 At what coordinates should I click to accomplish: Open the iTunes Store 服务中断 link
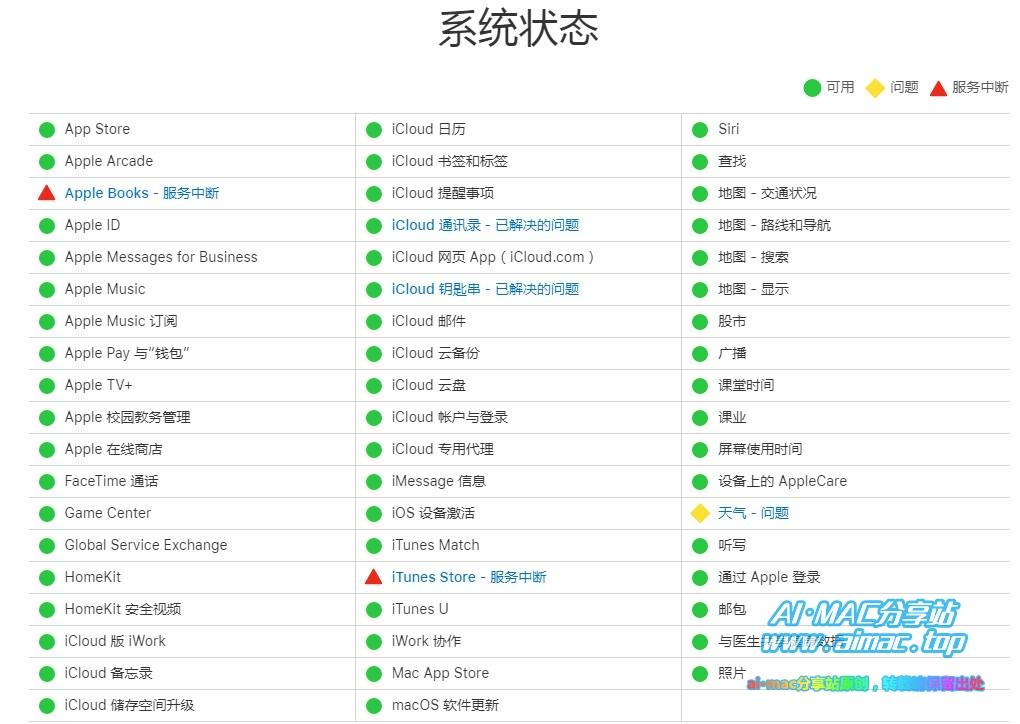pyautogui.click(x=469, y=577)
